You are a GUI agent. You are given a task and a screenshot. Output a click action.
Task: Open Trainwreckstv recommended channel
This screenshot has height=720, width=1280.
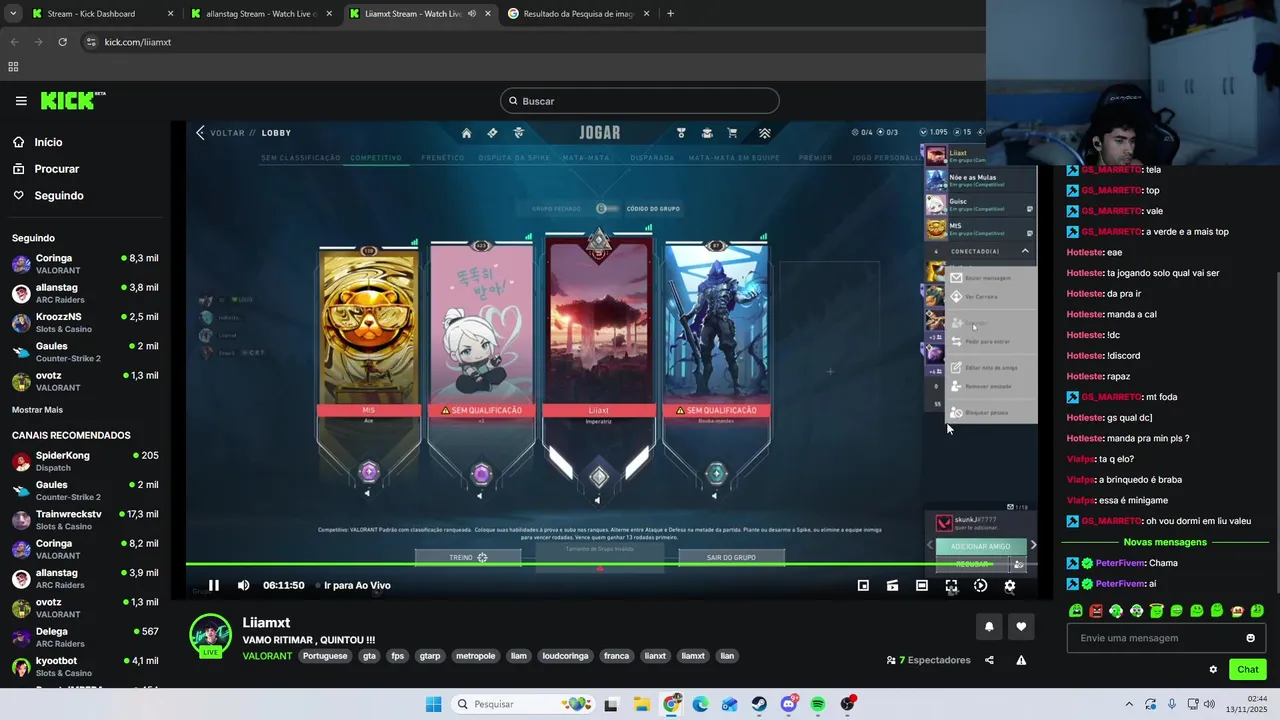[x=85, y=520]
